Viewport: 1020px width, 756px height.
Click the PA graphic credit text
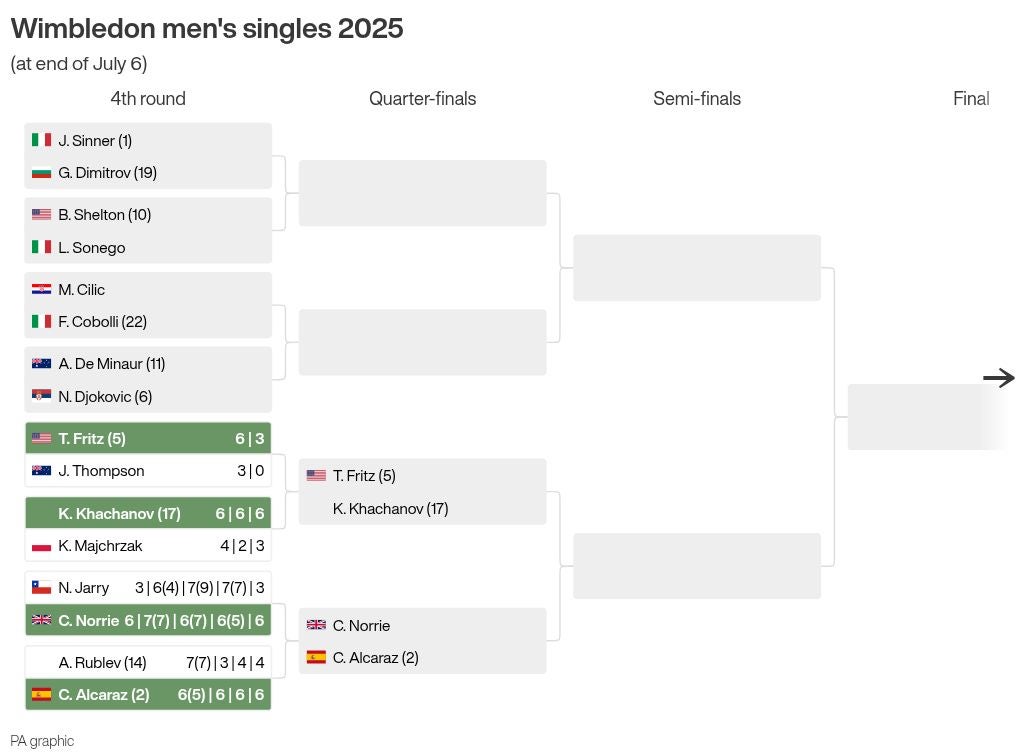(x=42, y=740)
